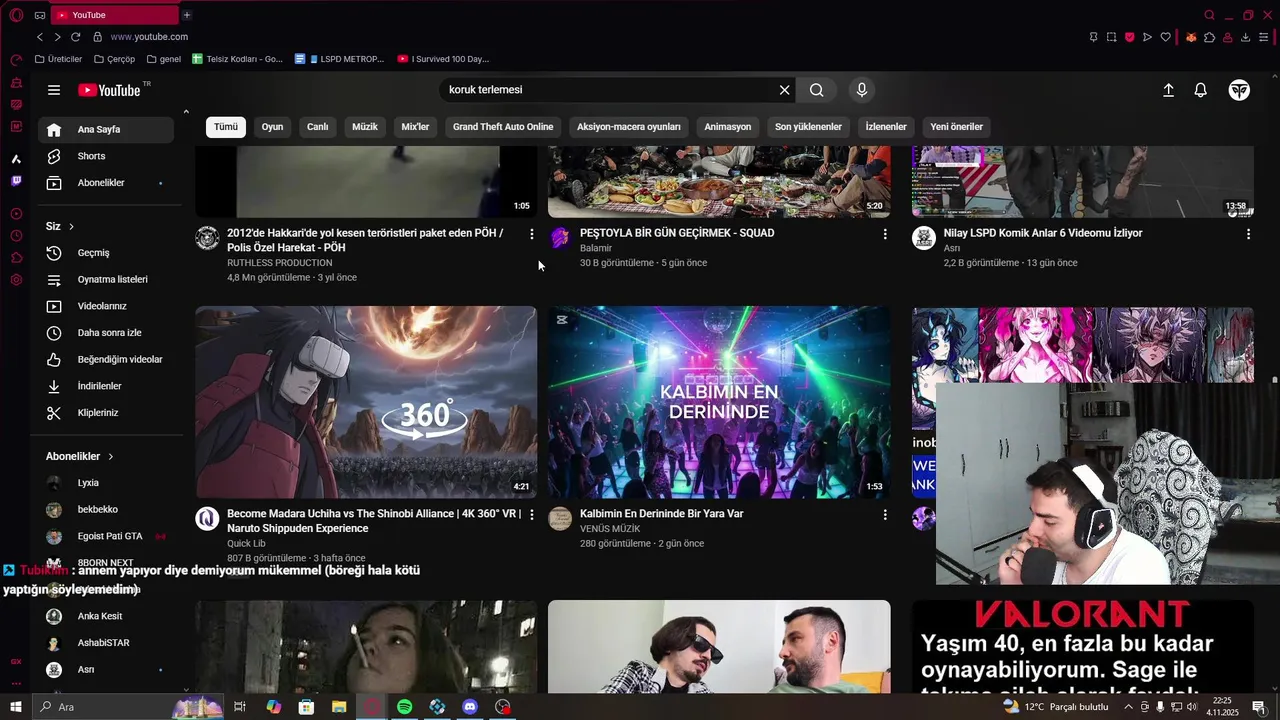Bookmark page with heart icon
1280x720 pixels.
pos(1165,37)
